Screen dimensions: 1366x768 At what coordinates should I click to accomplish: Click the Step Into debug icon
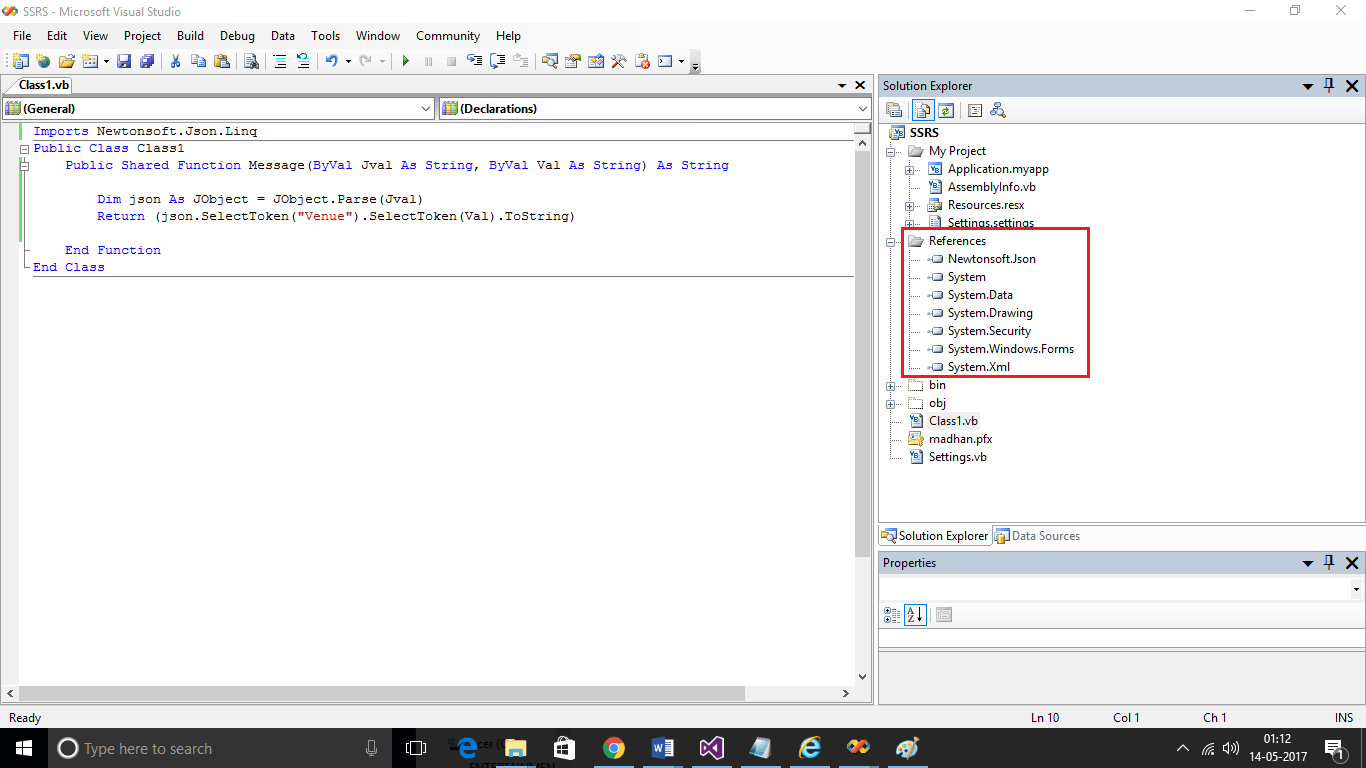[474, 61]
